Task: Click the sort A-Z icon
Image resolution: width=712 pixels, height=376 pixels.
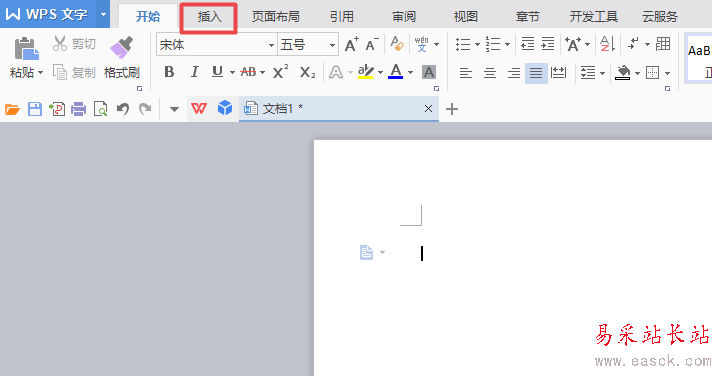Action: 607,44
